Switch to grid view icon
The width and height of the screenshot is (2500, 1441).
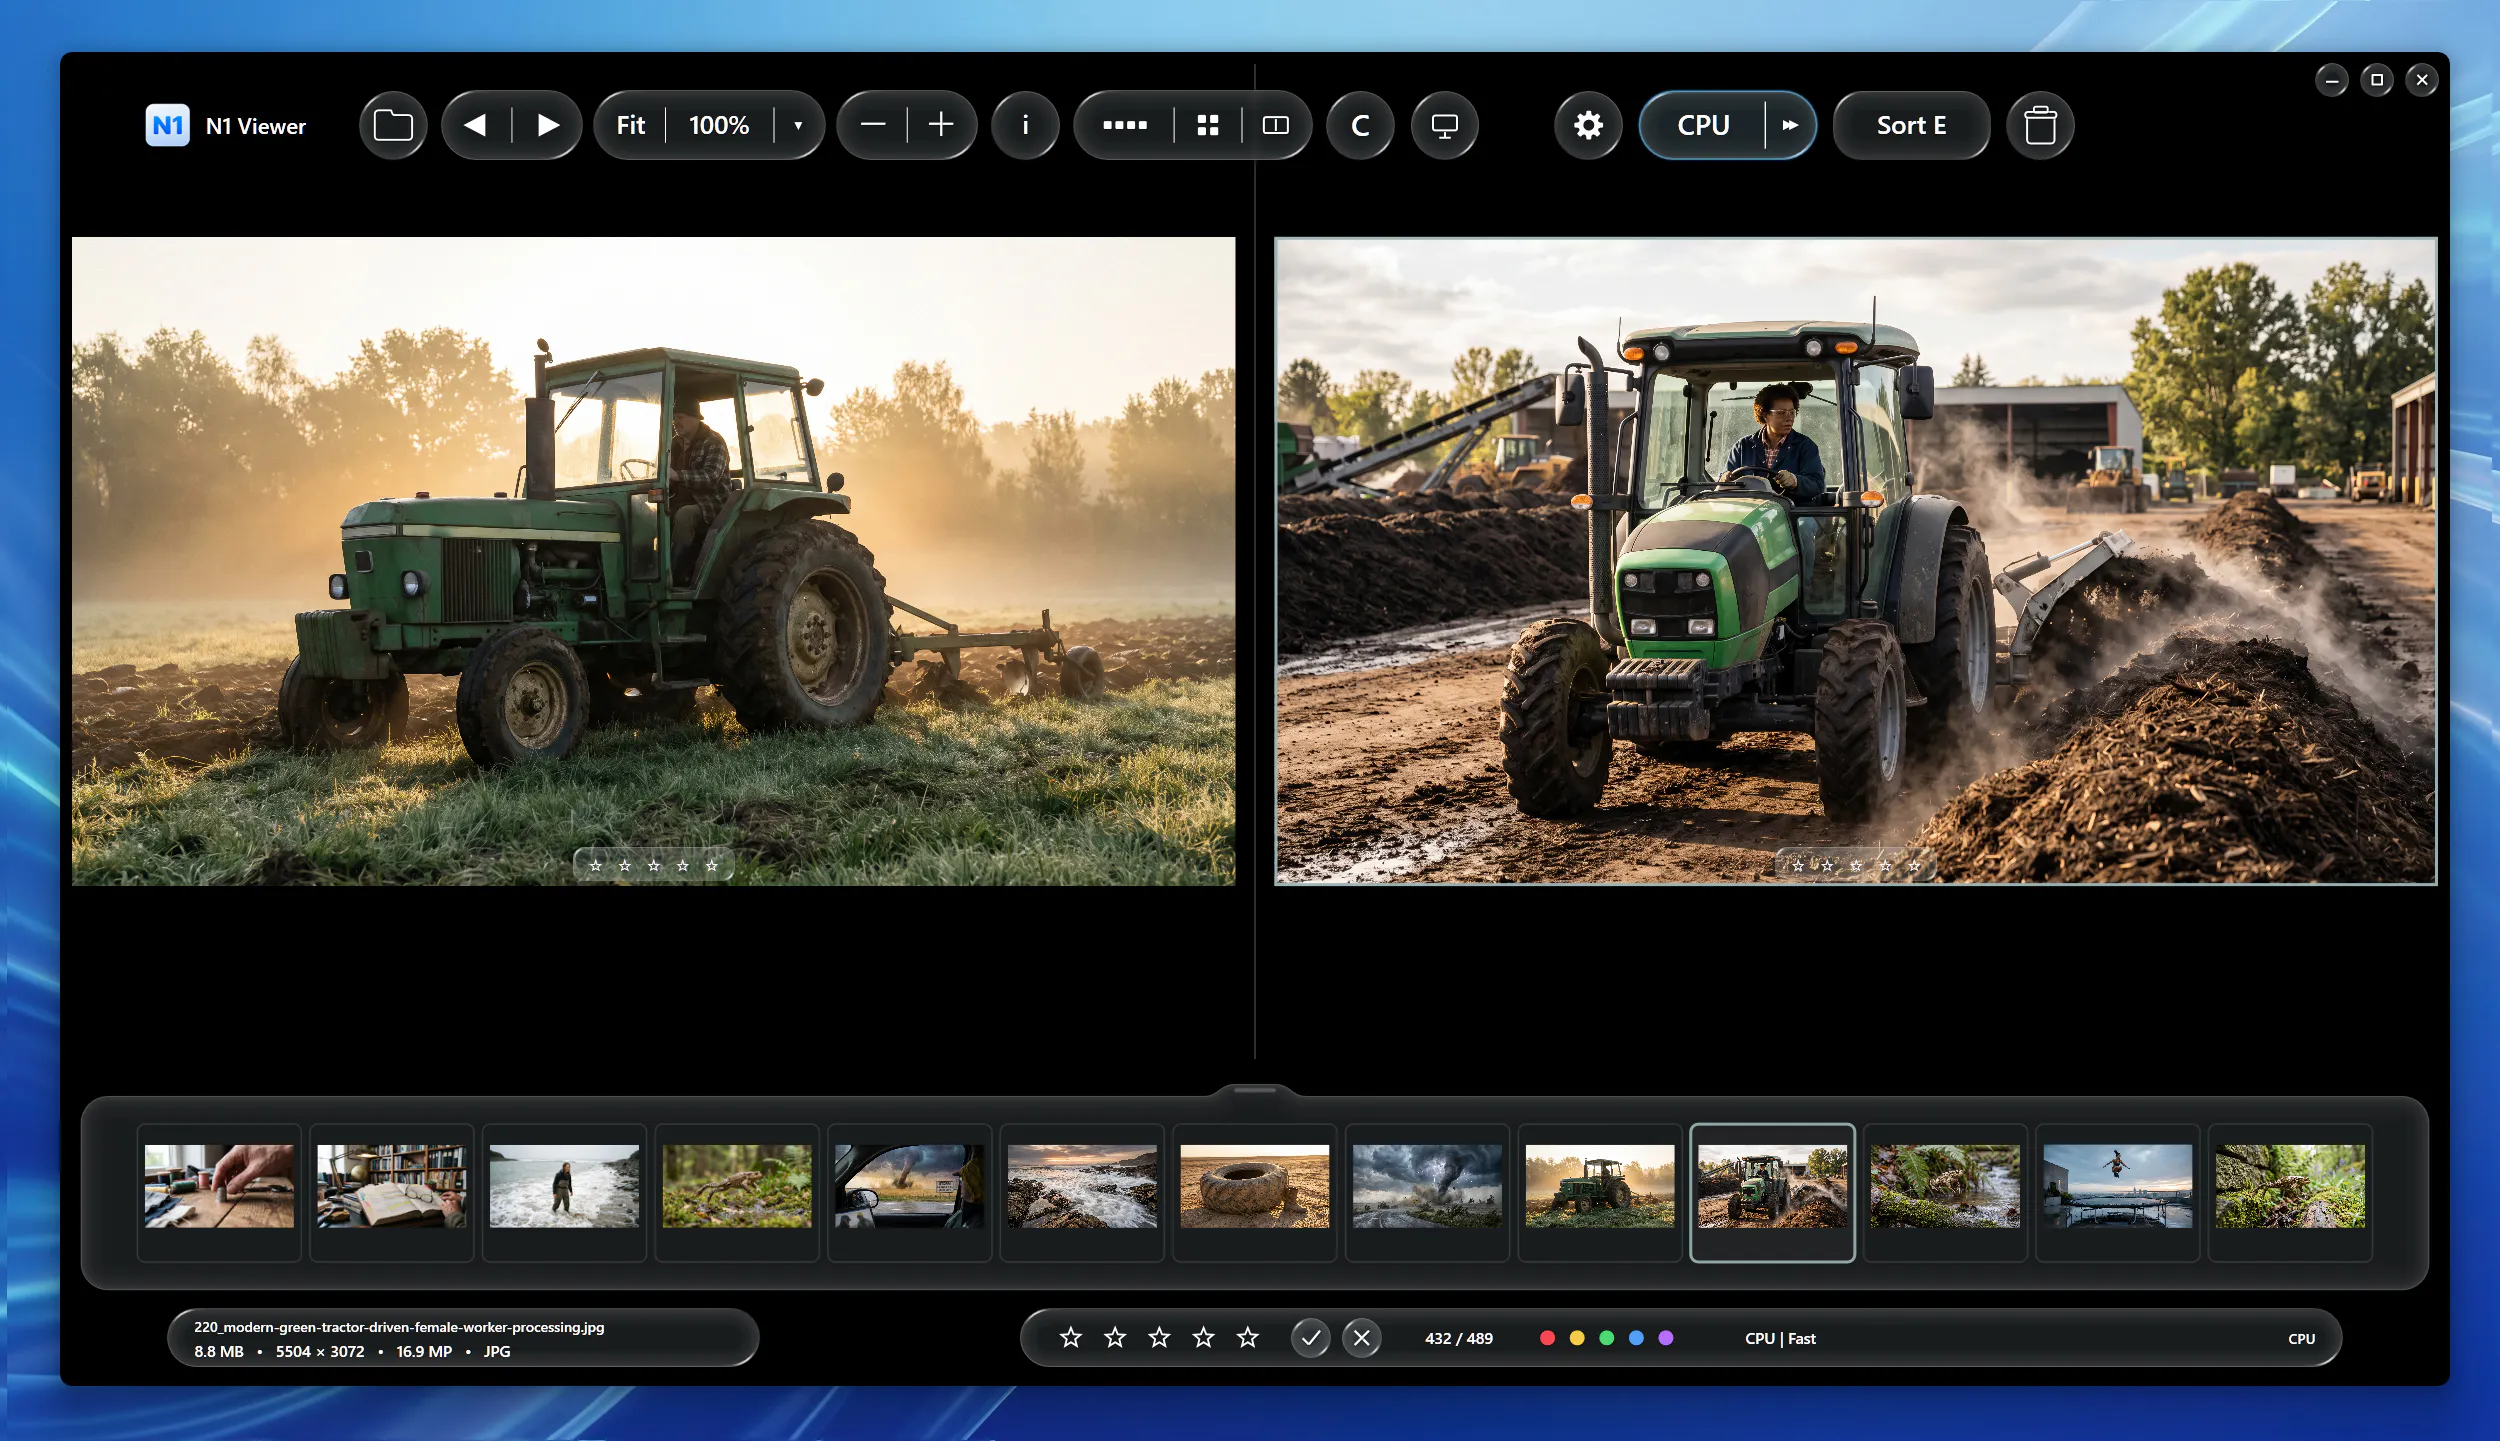click(x=1208, y=125)
